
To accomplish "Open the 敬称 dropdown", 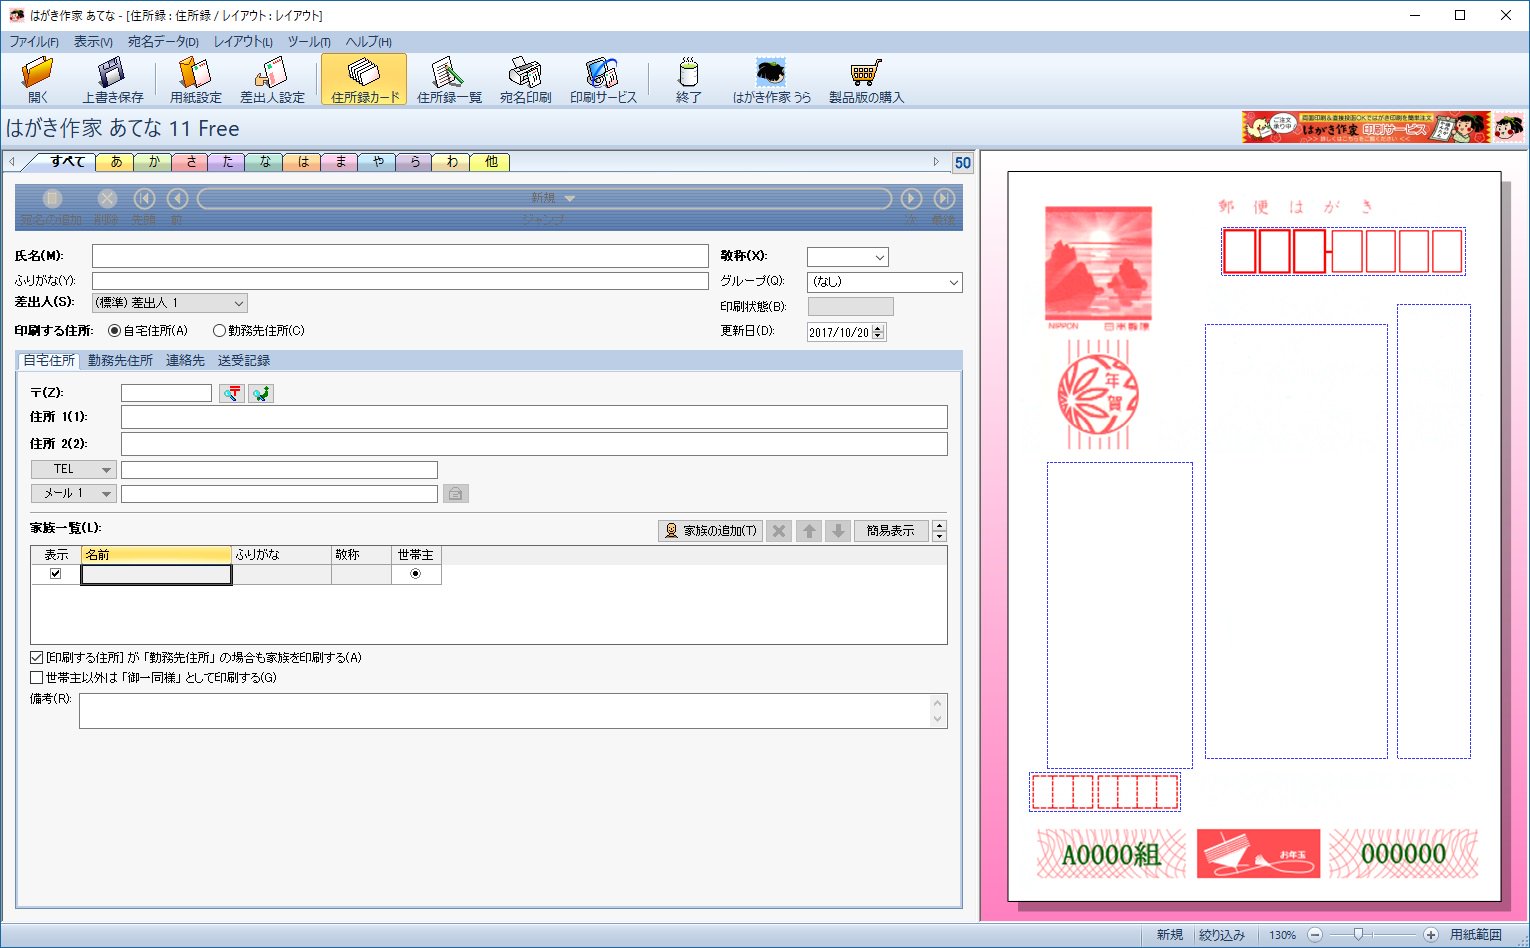I will click(x=880, y=257).
